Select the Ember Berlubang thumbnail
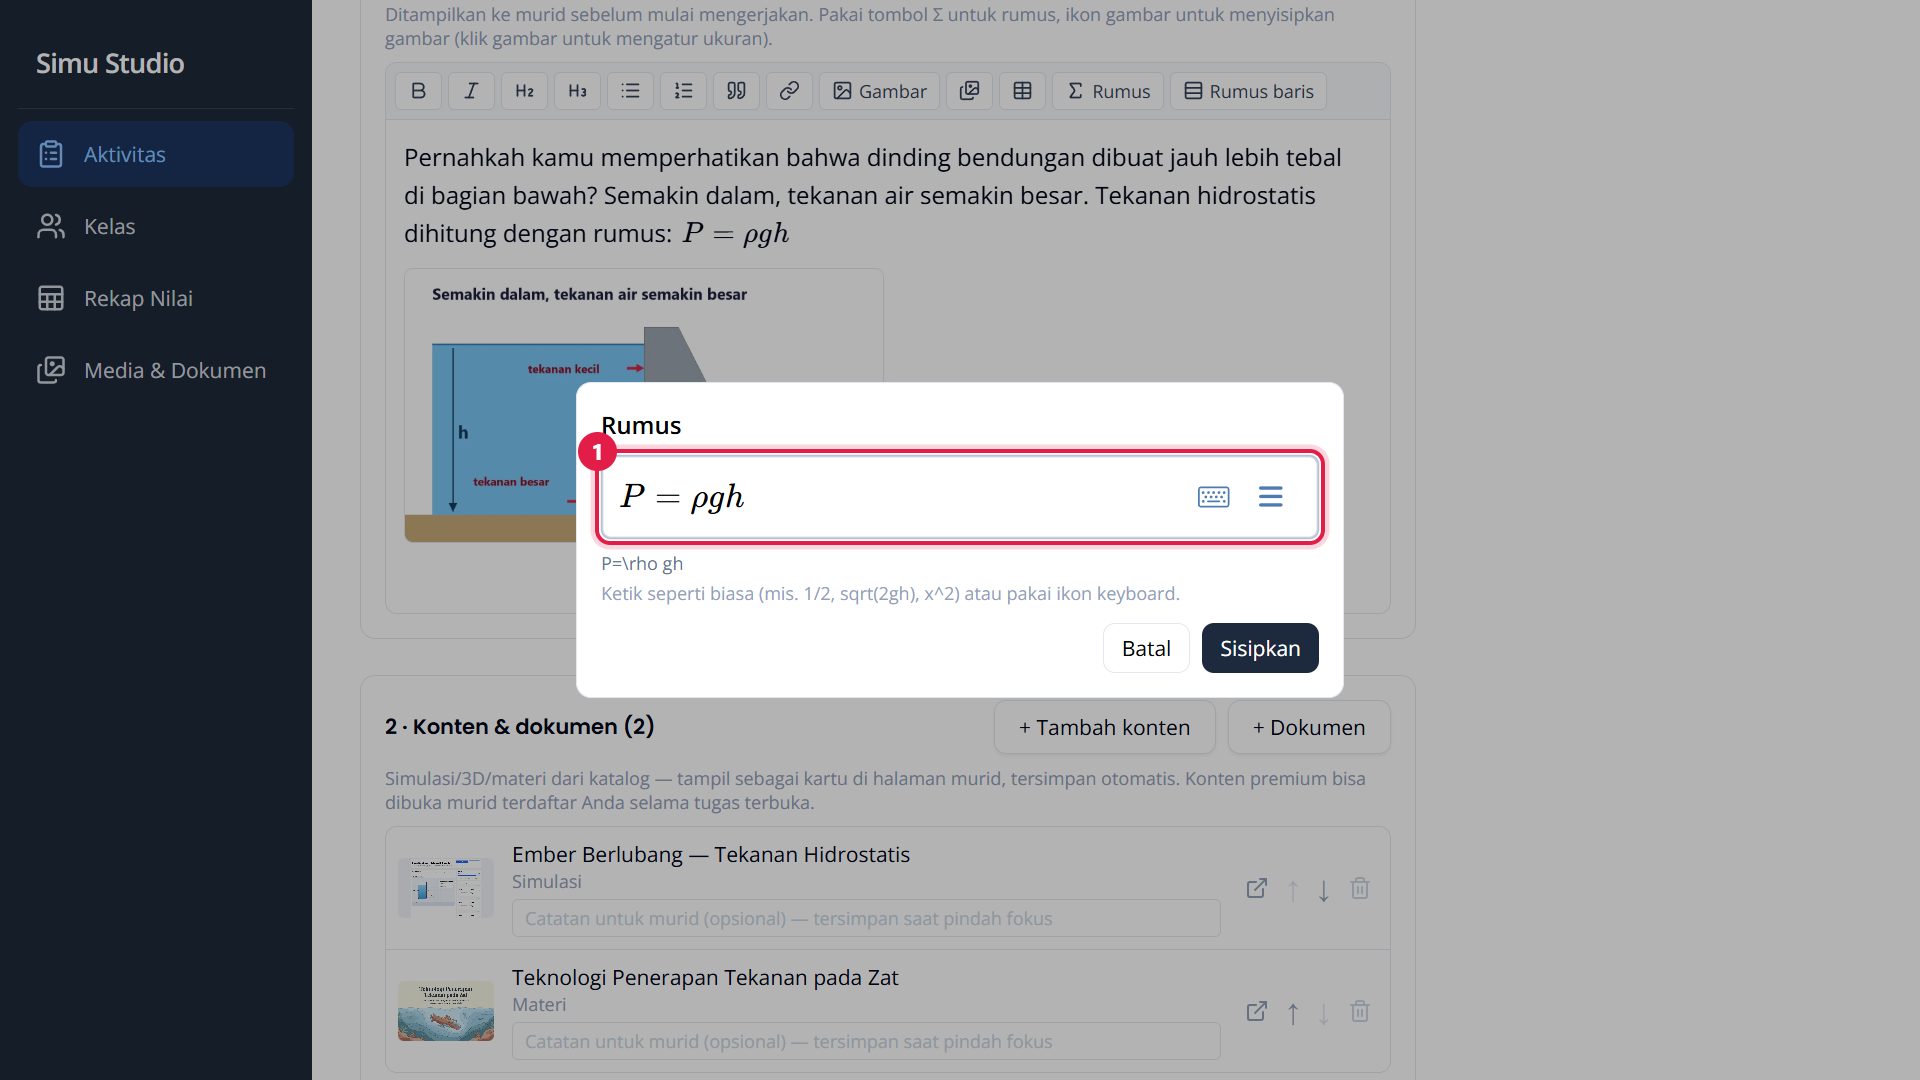The image size is (1920, 1080). click(x=446, y=887)
